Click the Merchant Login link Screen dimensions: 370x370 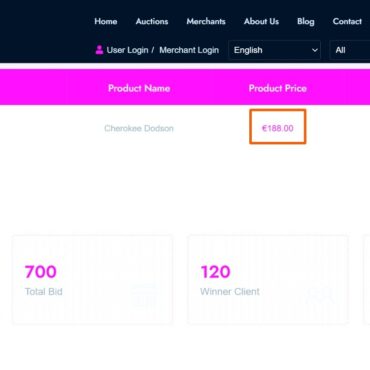click(x=189, y=50)
